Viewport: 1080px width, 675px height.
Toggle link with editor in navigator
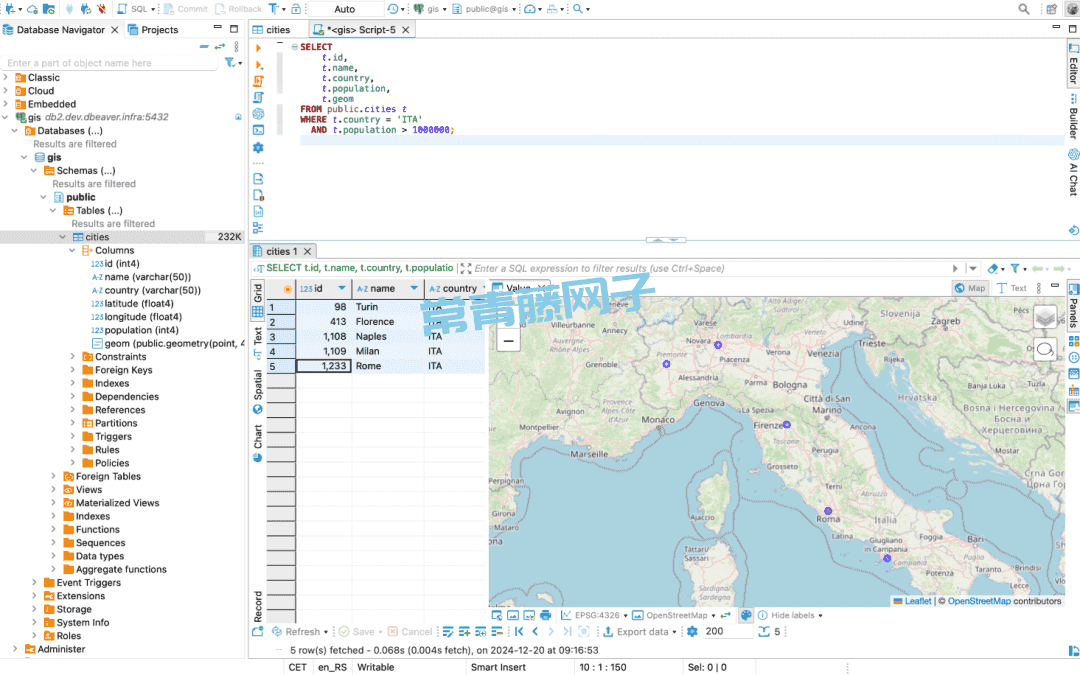point(220,46)
